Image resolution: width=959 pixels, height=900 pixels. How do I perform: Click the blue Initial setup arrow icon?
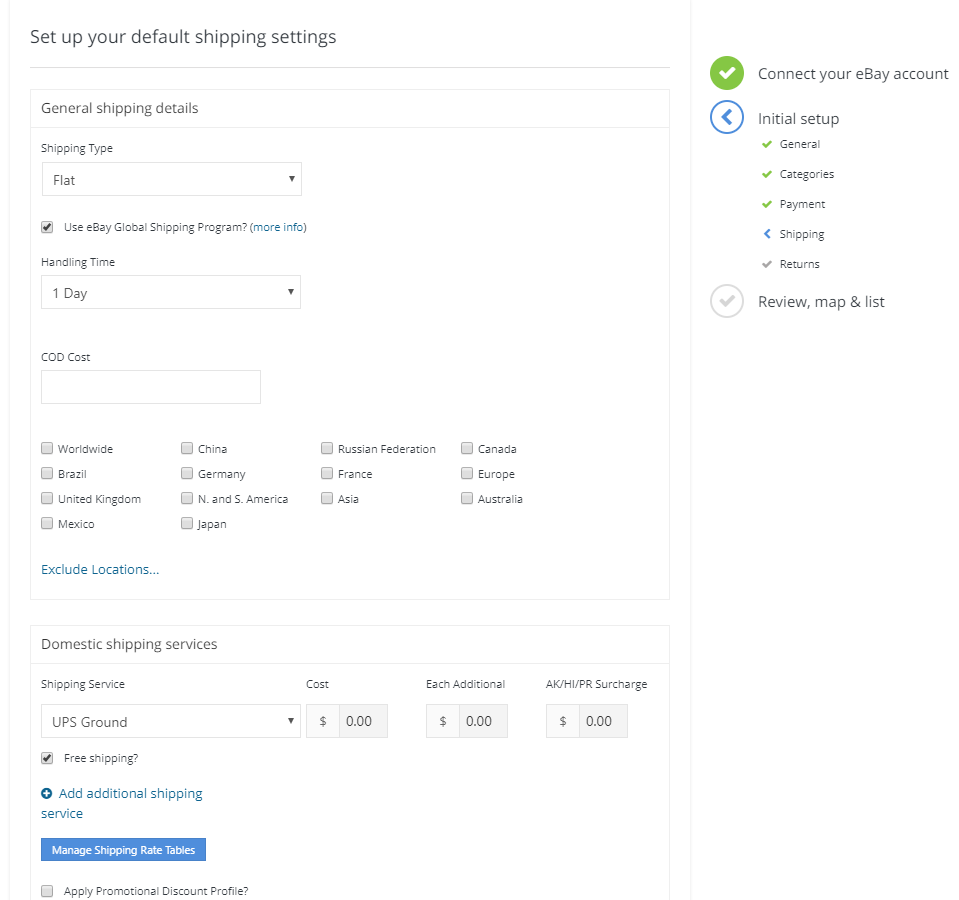click(x=727, y=118)
